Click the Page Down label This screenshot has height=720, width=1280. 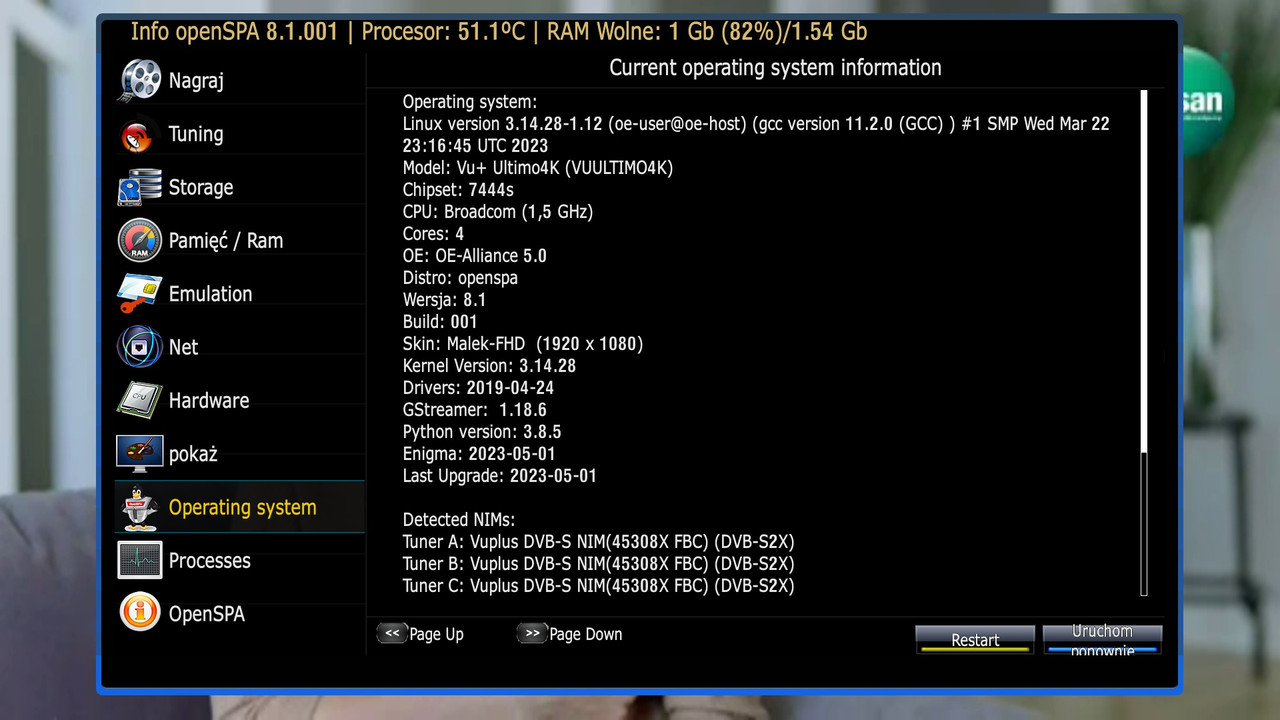(586, 634)
